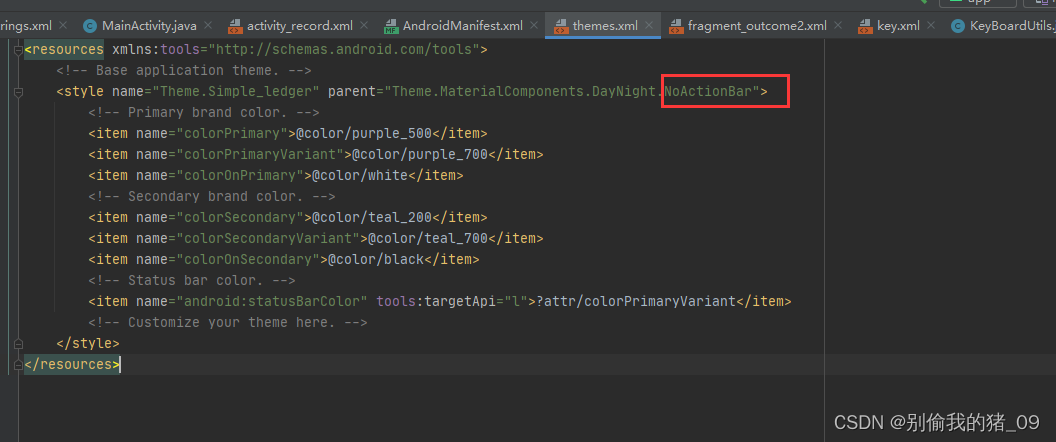Place cursor after closing resources tag

[x=121, y=365]
